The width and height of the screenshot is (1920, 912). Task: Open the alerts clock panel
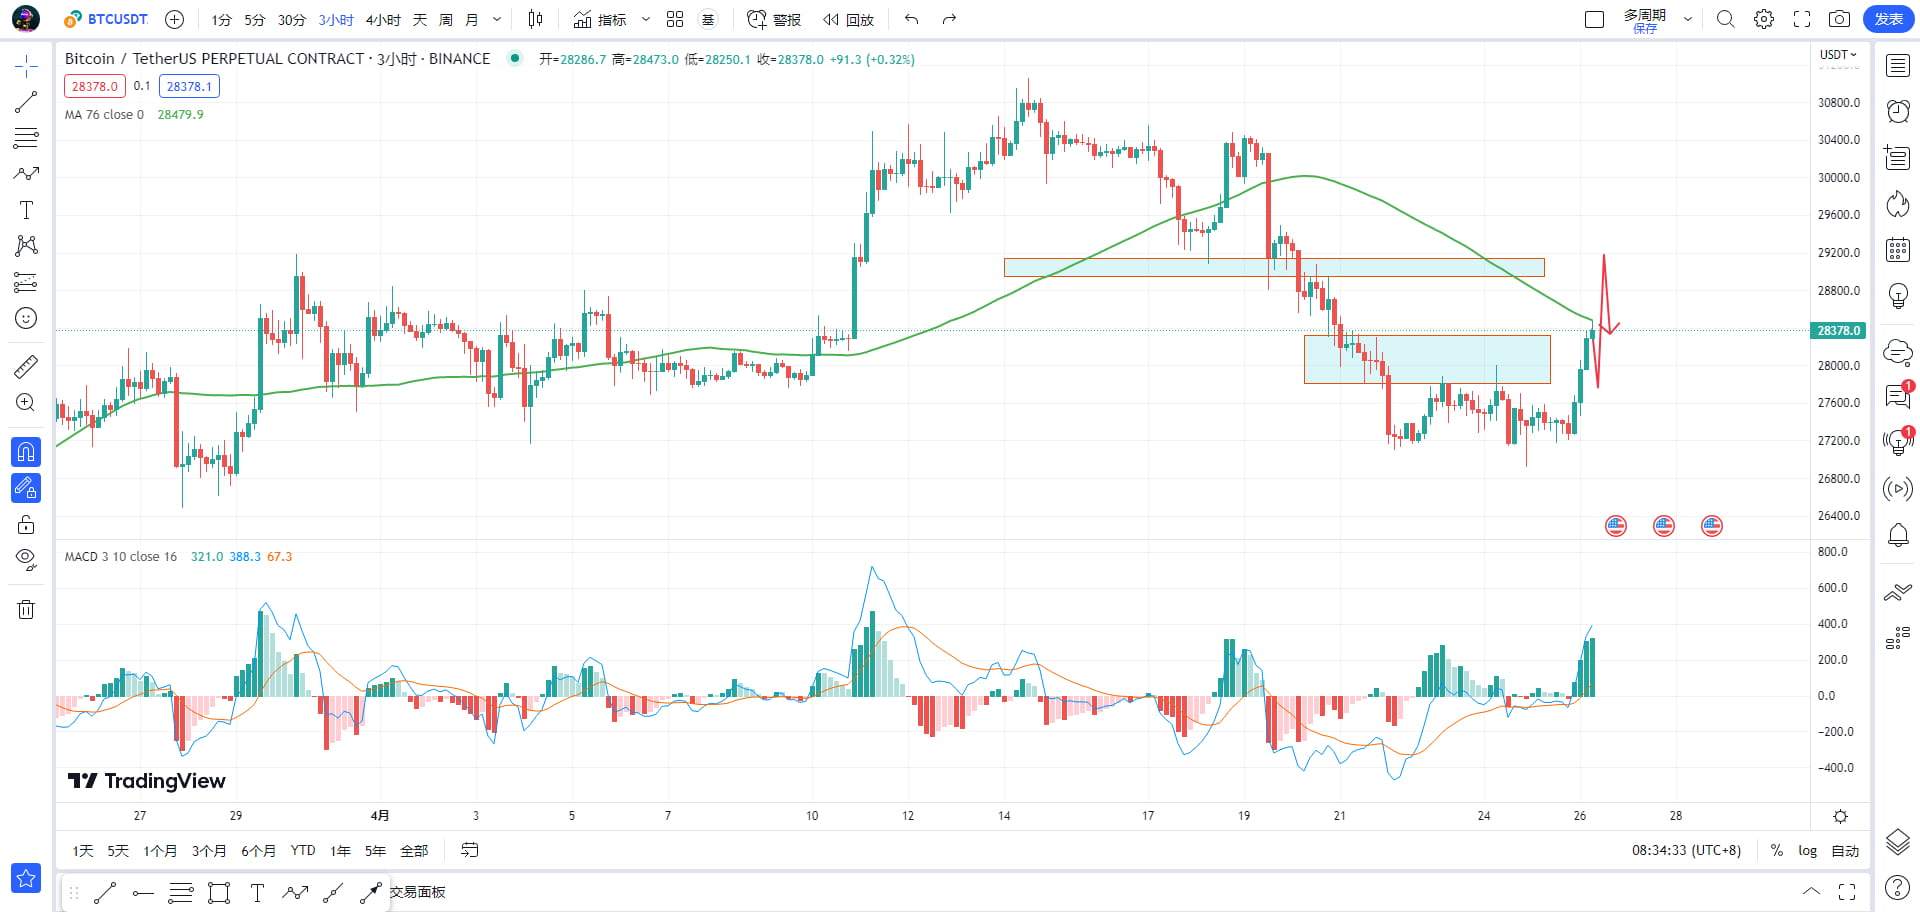click(1897, 111)
